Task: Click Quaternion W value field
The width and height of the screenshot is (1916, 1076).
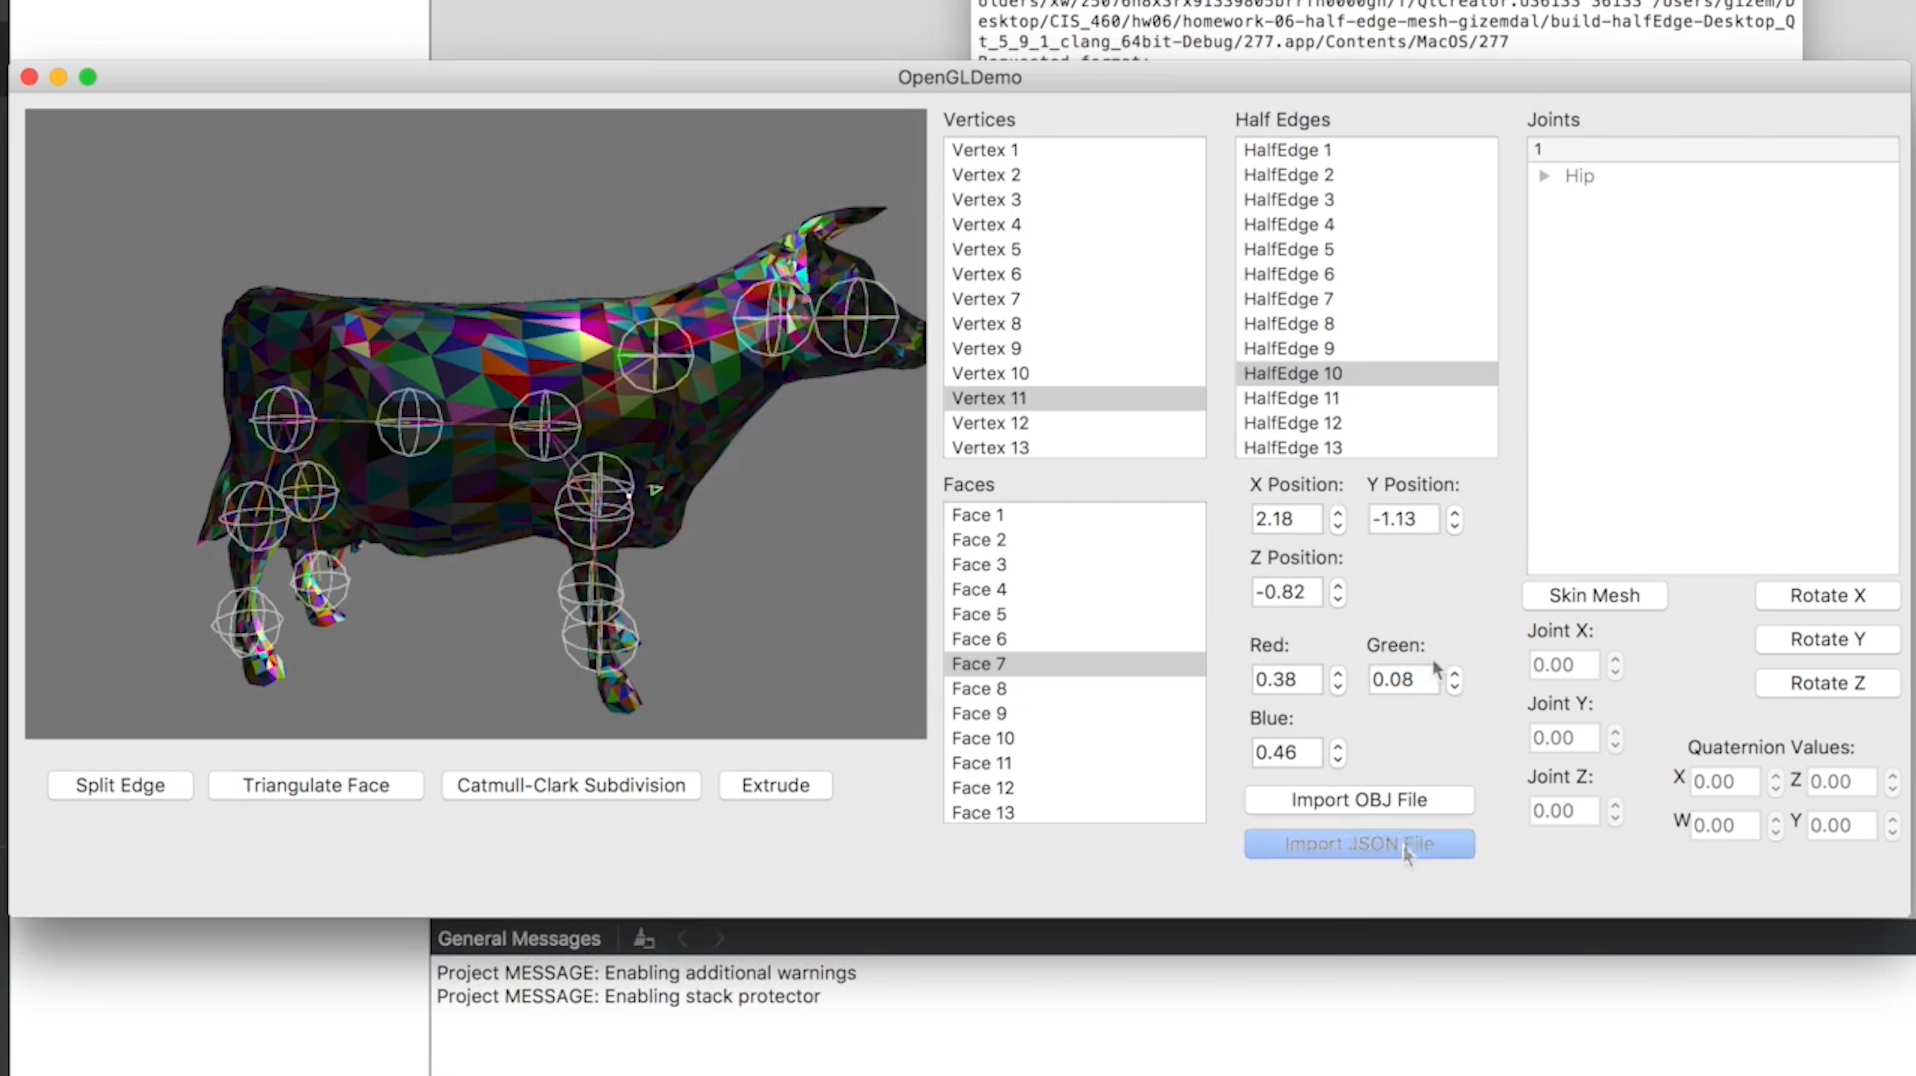Action: tap(1724, 826)
